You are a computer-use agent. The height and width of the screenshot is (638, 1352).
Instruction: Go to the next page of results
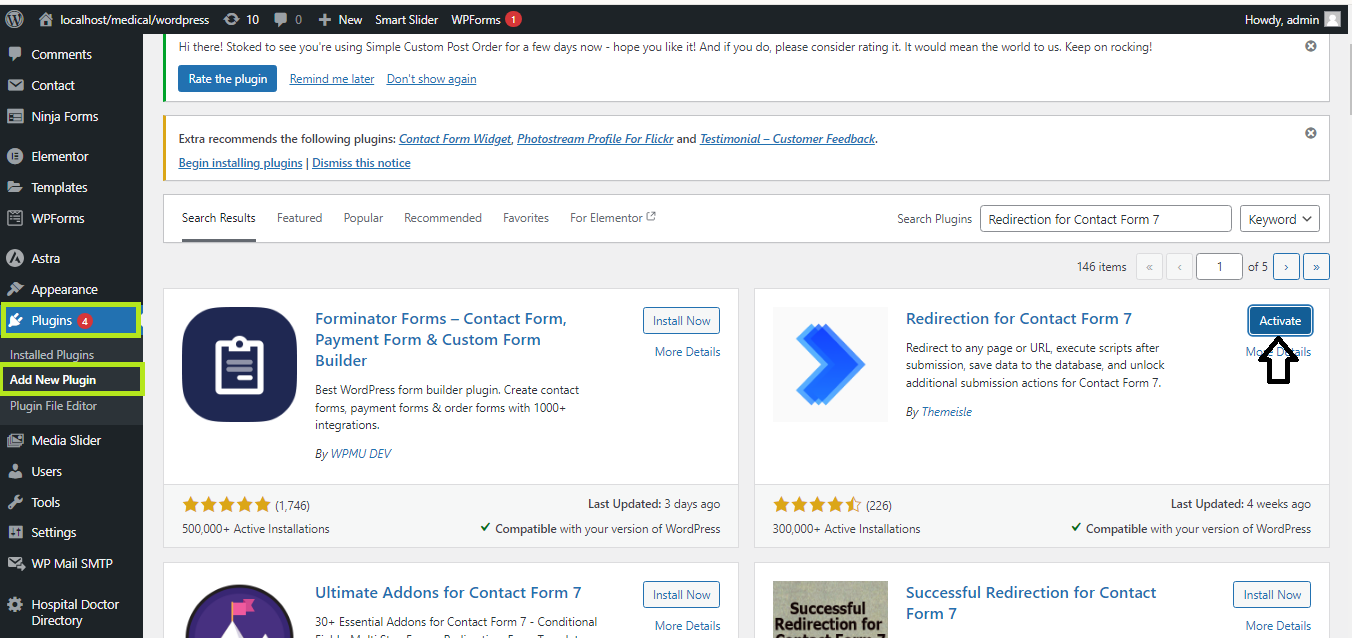click(1287, 267)
